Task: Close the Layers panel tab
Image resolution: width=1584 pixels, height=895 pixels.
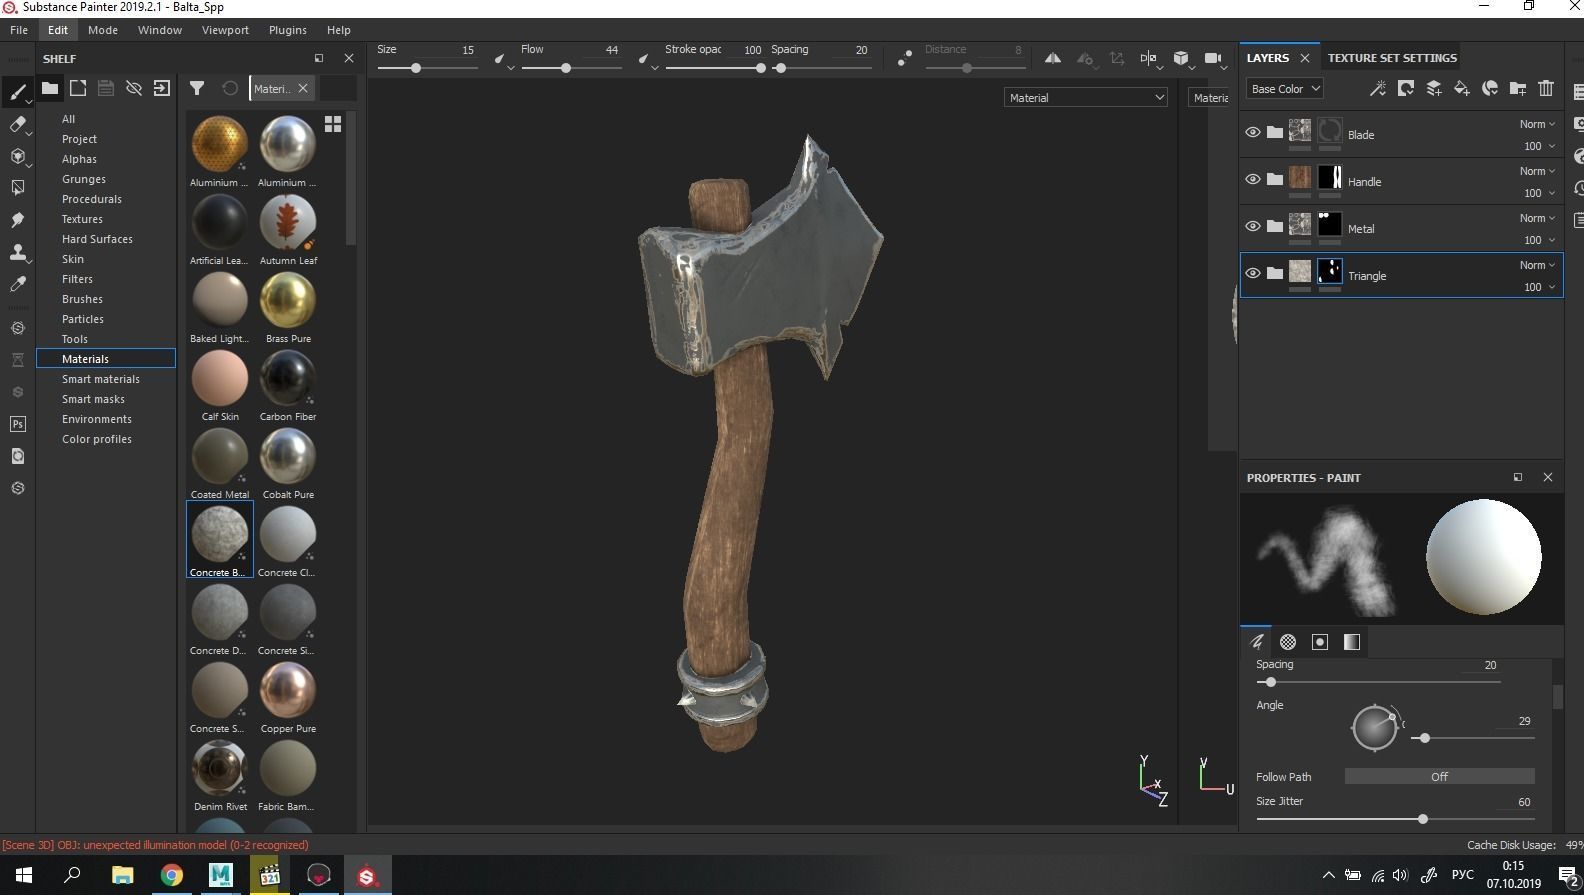Action: point(1304,58)
